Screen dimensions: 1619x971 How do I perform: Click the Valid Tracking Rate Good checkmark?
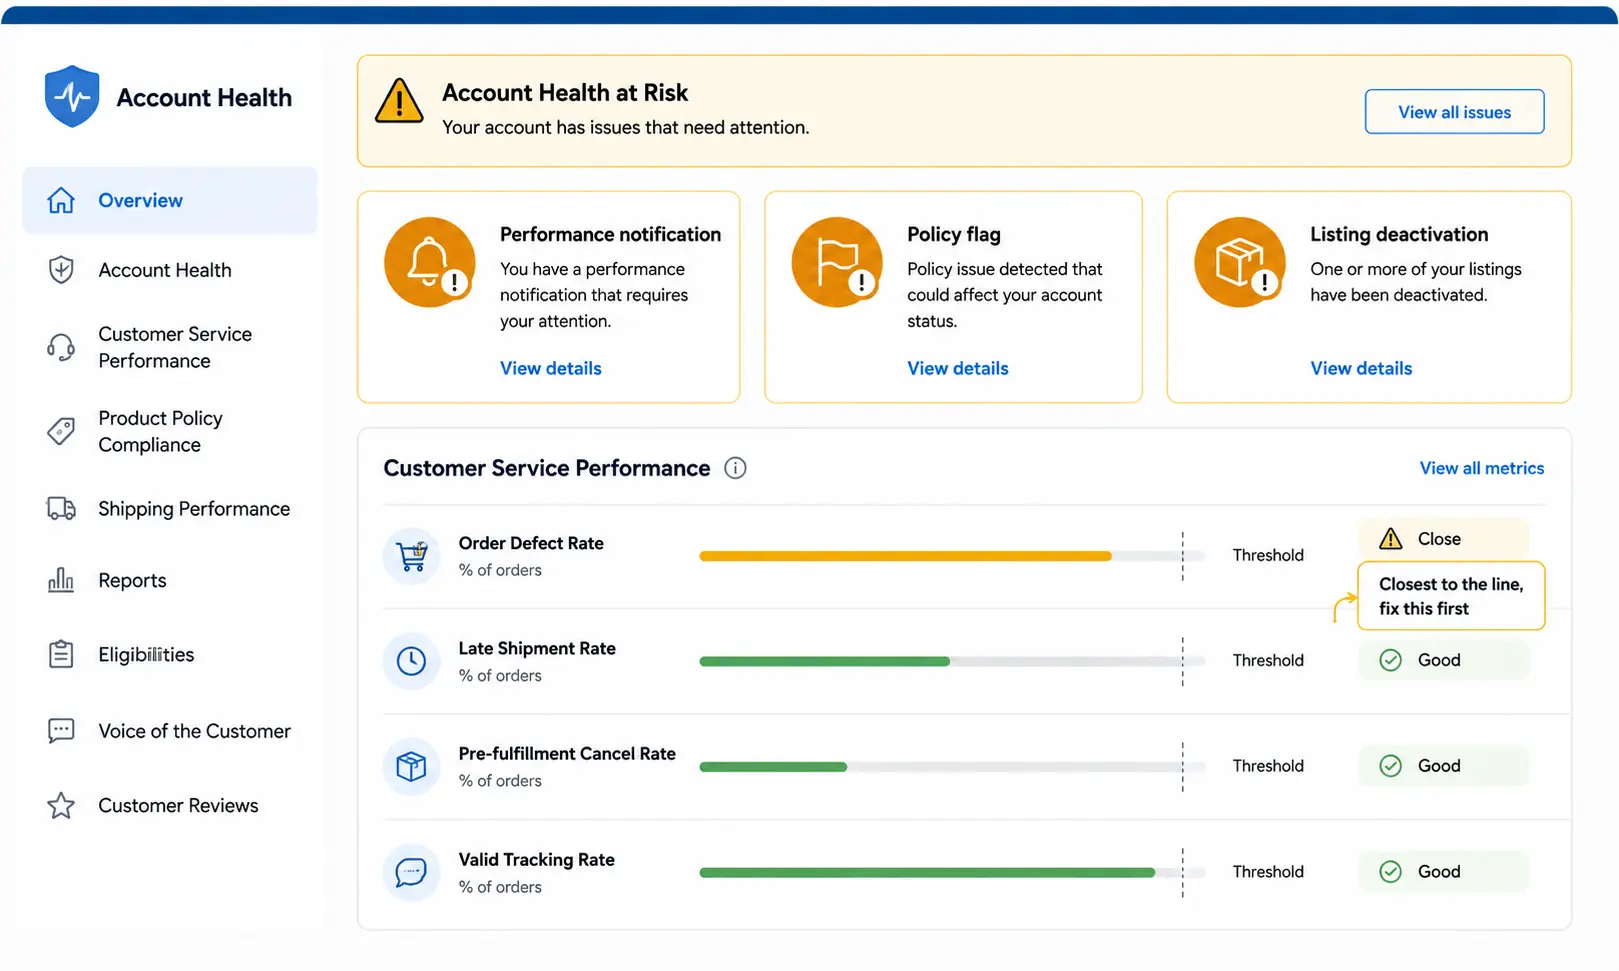coord(1391,872)
